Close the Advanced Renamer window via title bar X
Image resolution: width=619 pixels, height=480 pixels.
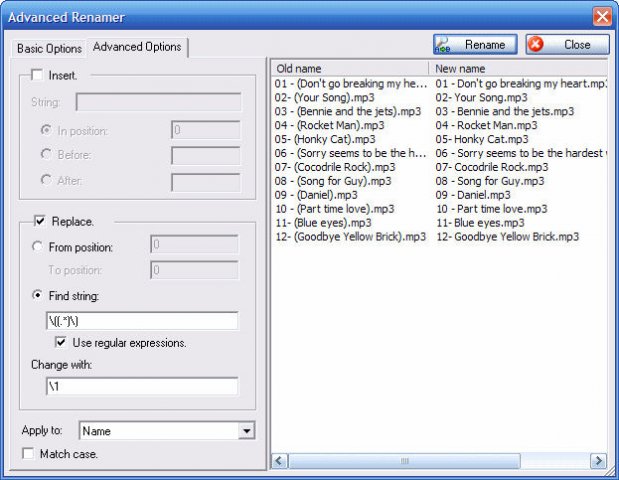pos(602,17)
